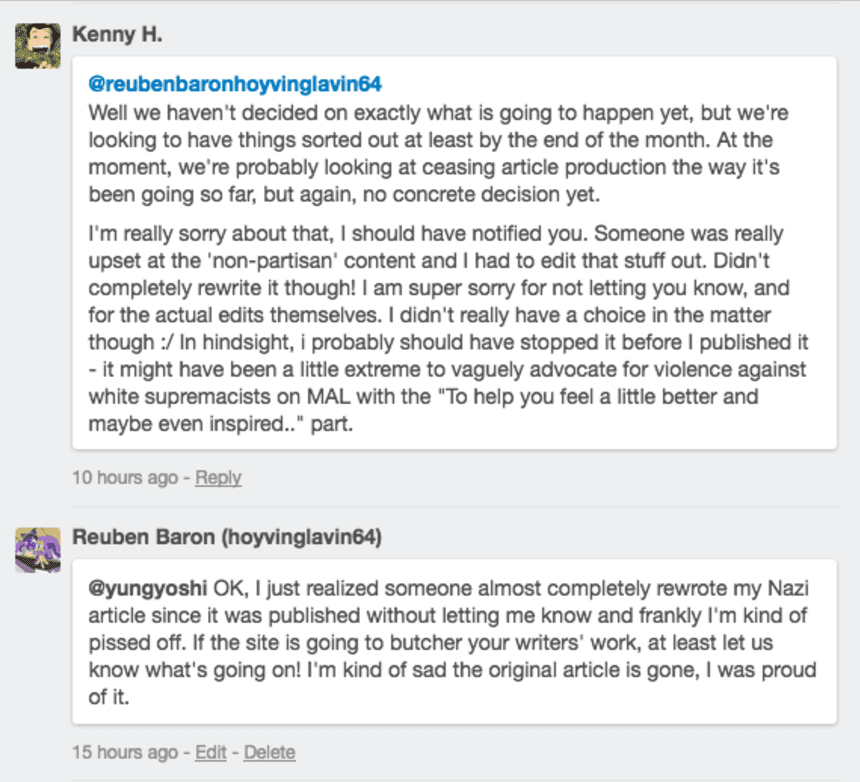Click Kenny's paragraph about ceasing article production
860x782 pixels.
coord(430,153)
